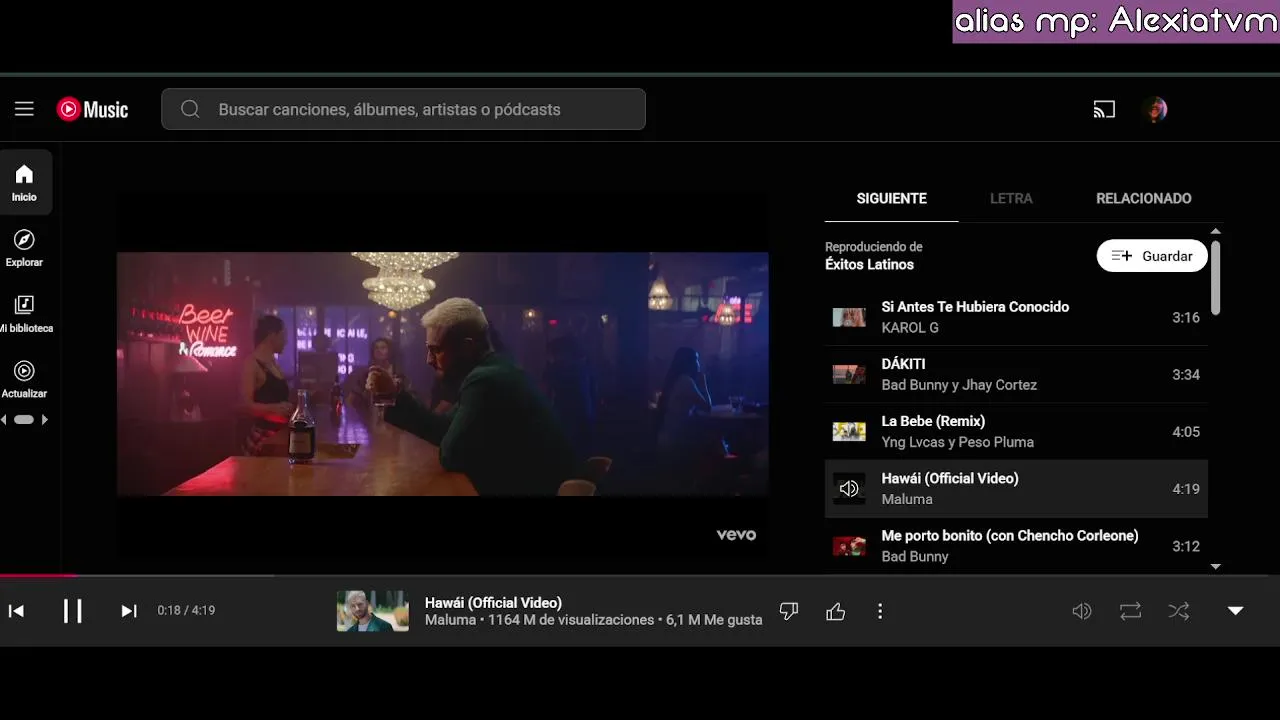1280x720 pixels.
Task: Play Me porto bonito from the queue
Action: (1016, 546)
